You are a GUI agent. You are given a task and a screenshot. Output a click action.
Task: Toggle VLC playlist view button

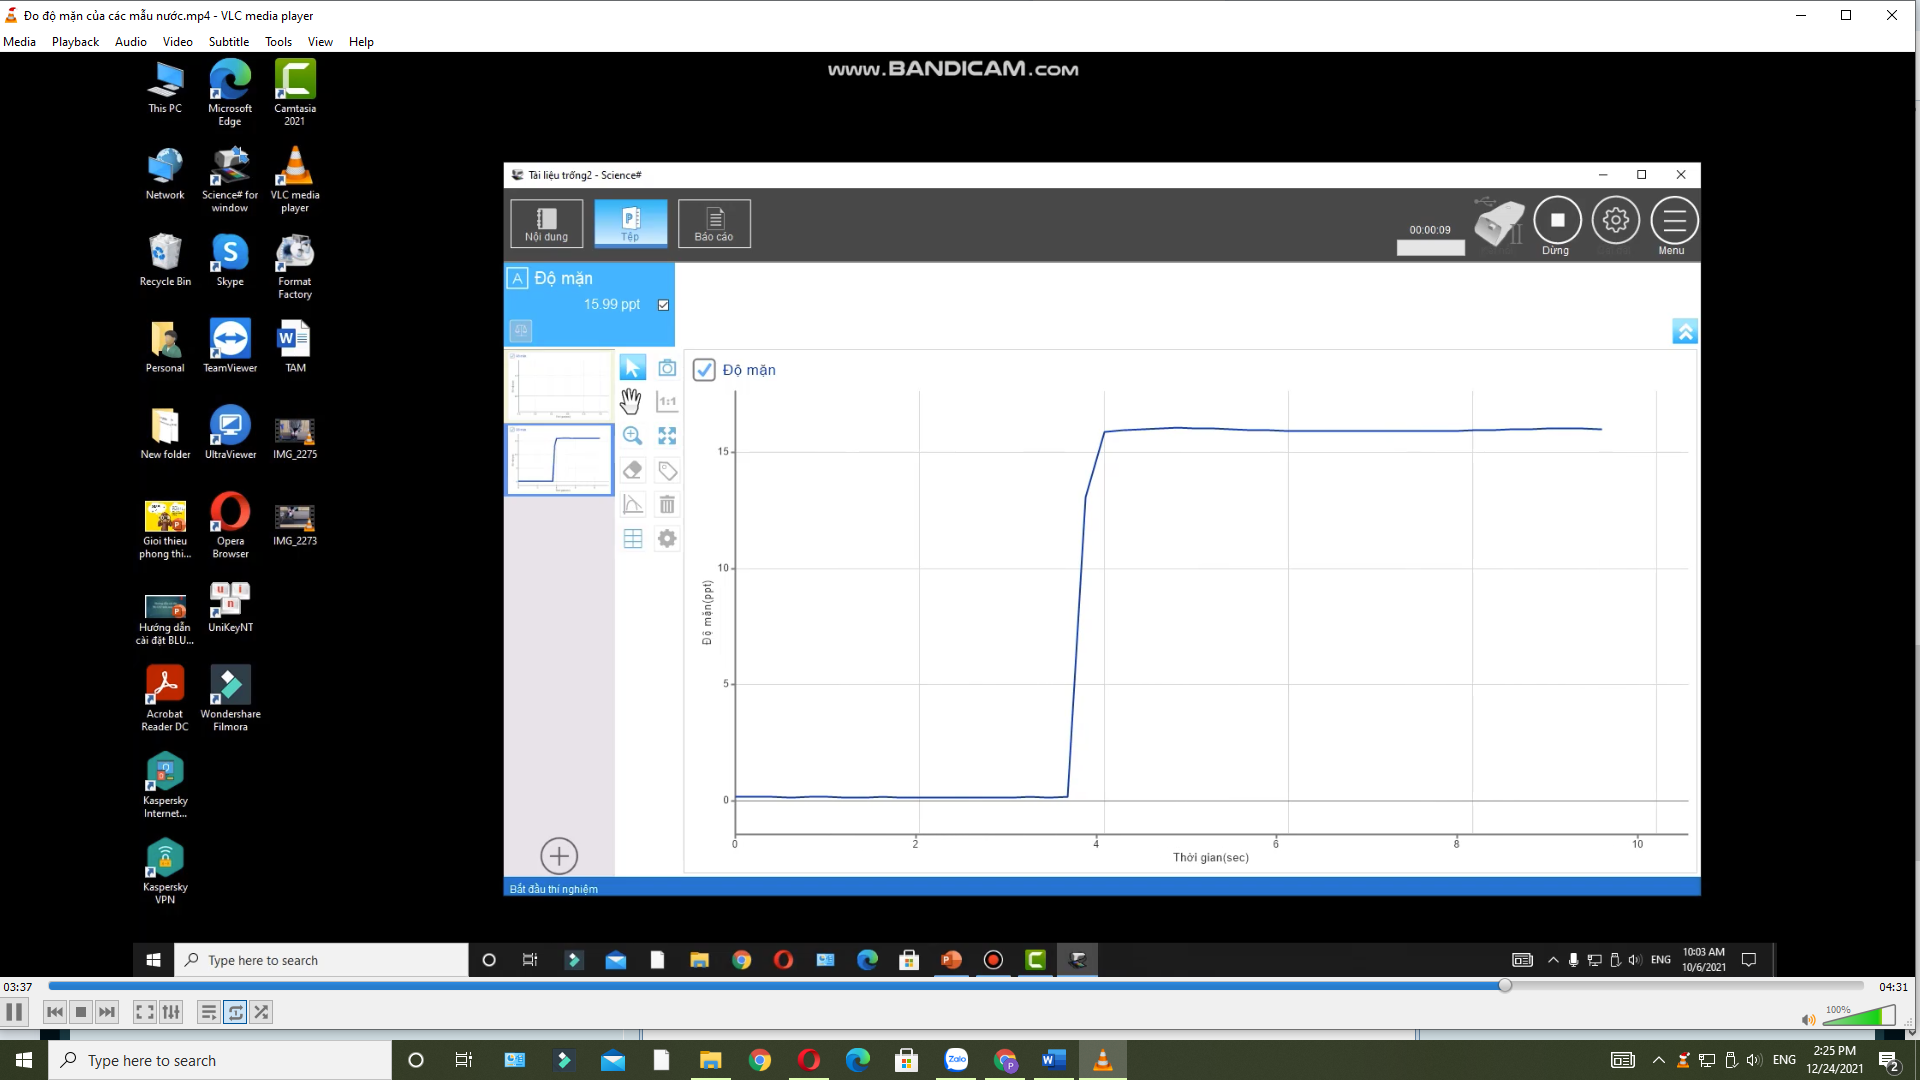tap(208, 1012)
